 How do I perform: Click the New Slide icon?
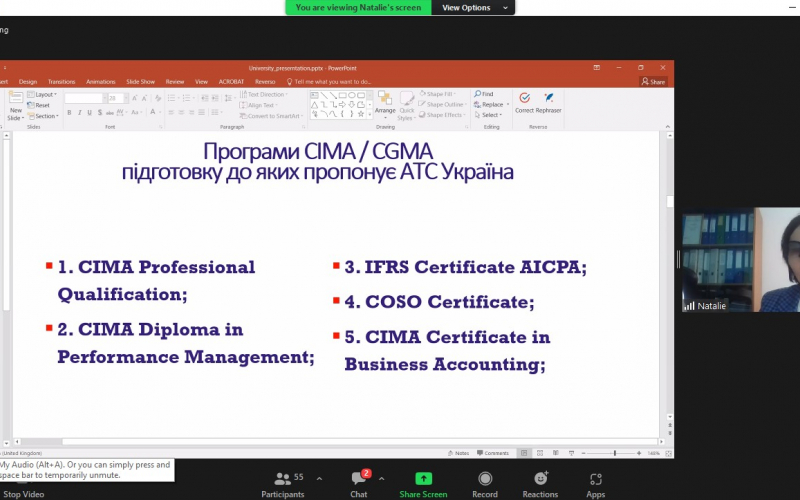pyautogui.click(x=15, y=98)
